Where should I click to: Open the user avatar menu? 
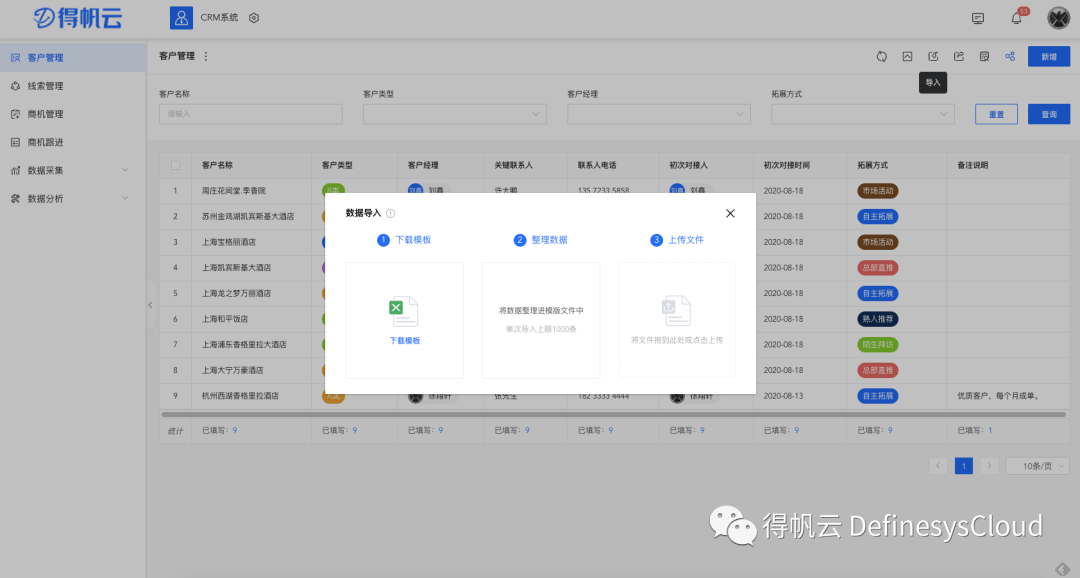(x=1058, y=18)
